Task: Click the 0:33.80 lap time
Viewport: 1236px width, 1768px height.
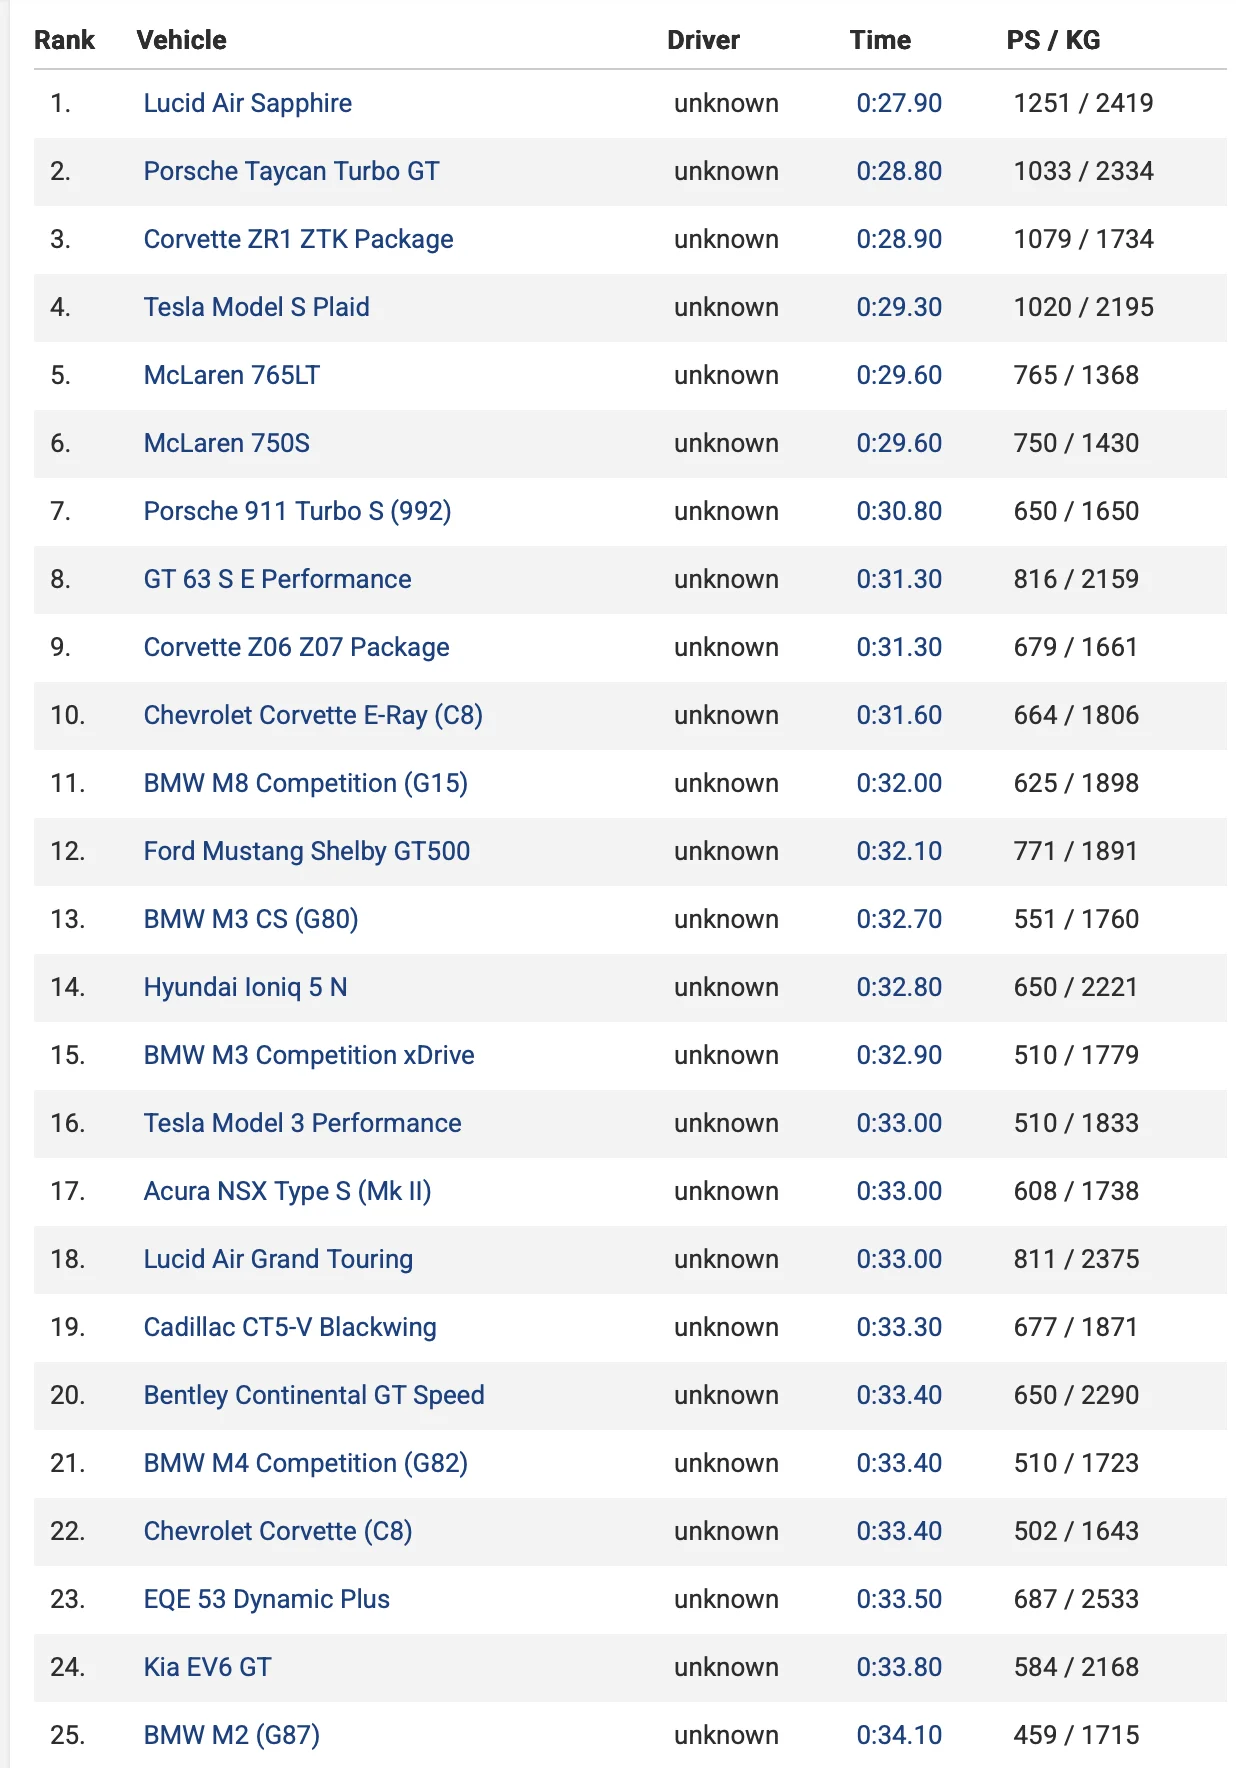Action: coord(899,1667)
